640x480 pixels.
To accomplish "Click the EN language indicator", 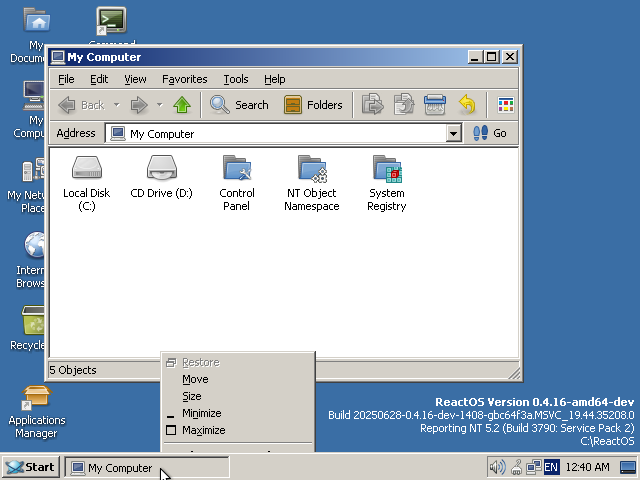I will coord(551,467).
